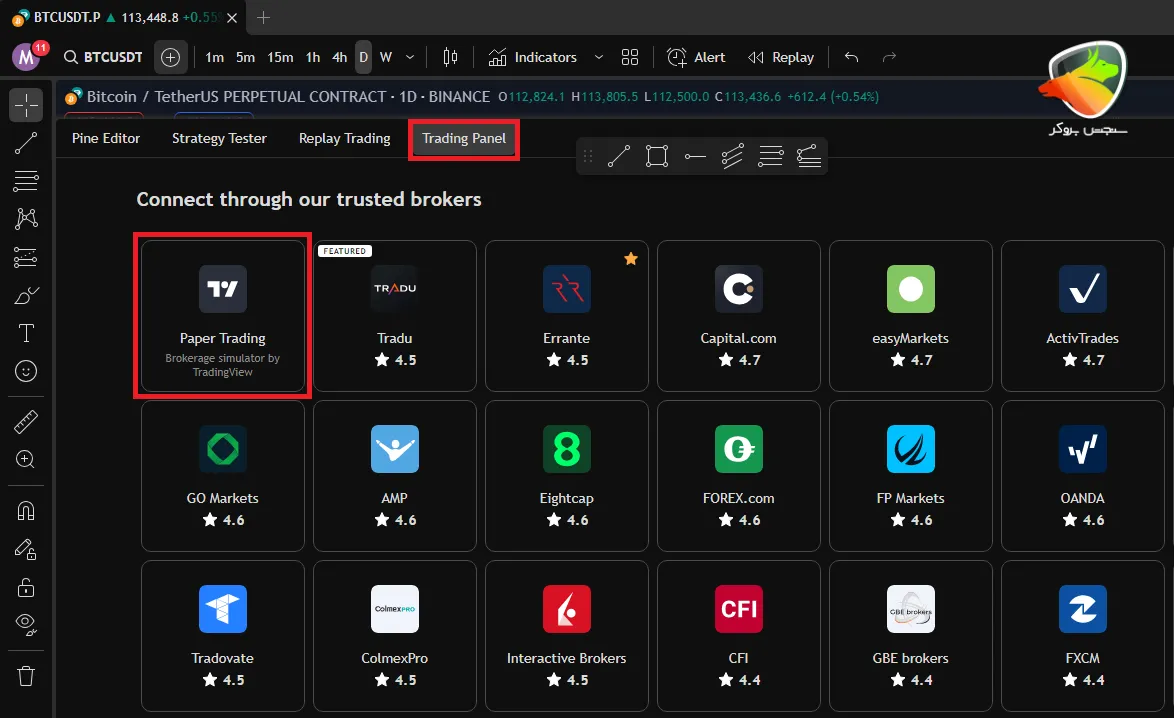This screenshot has height=718, width=1174.
Task: Start bar Replay mode
Action: point(781,57)
